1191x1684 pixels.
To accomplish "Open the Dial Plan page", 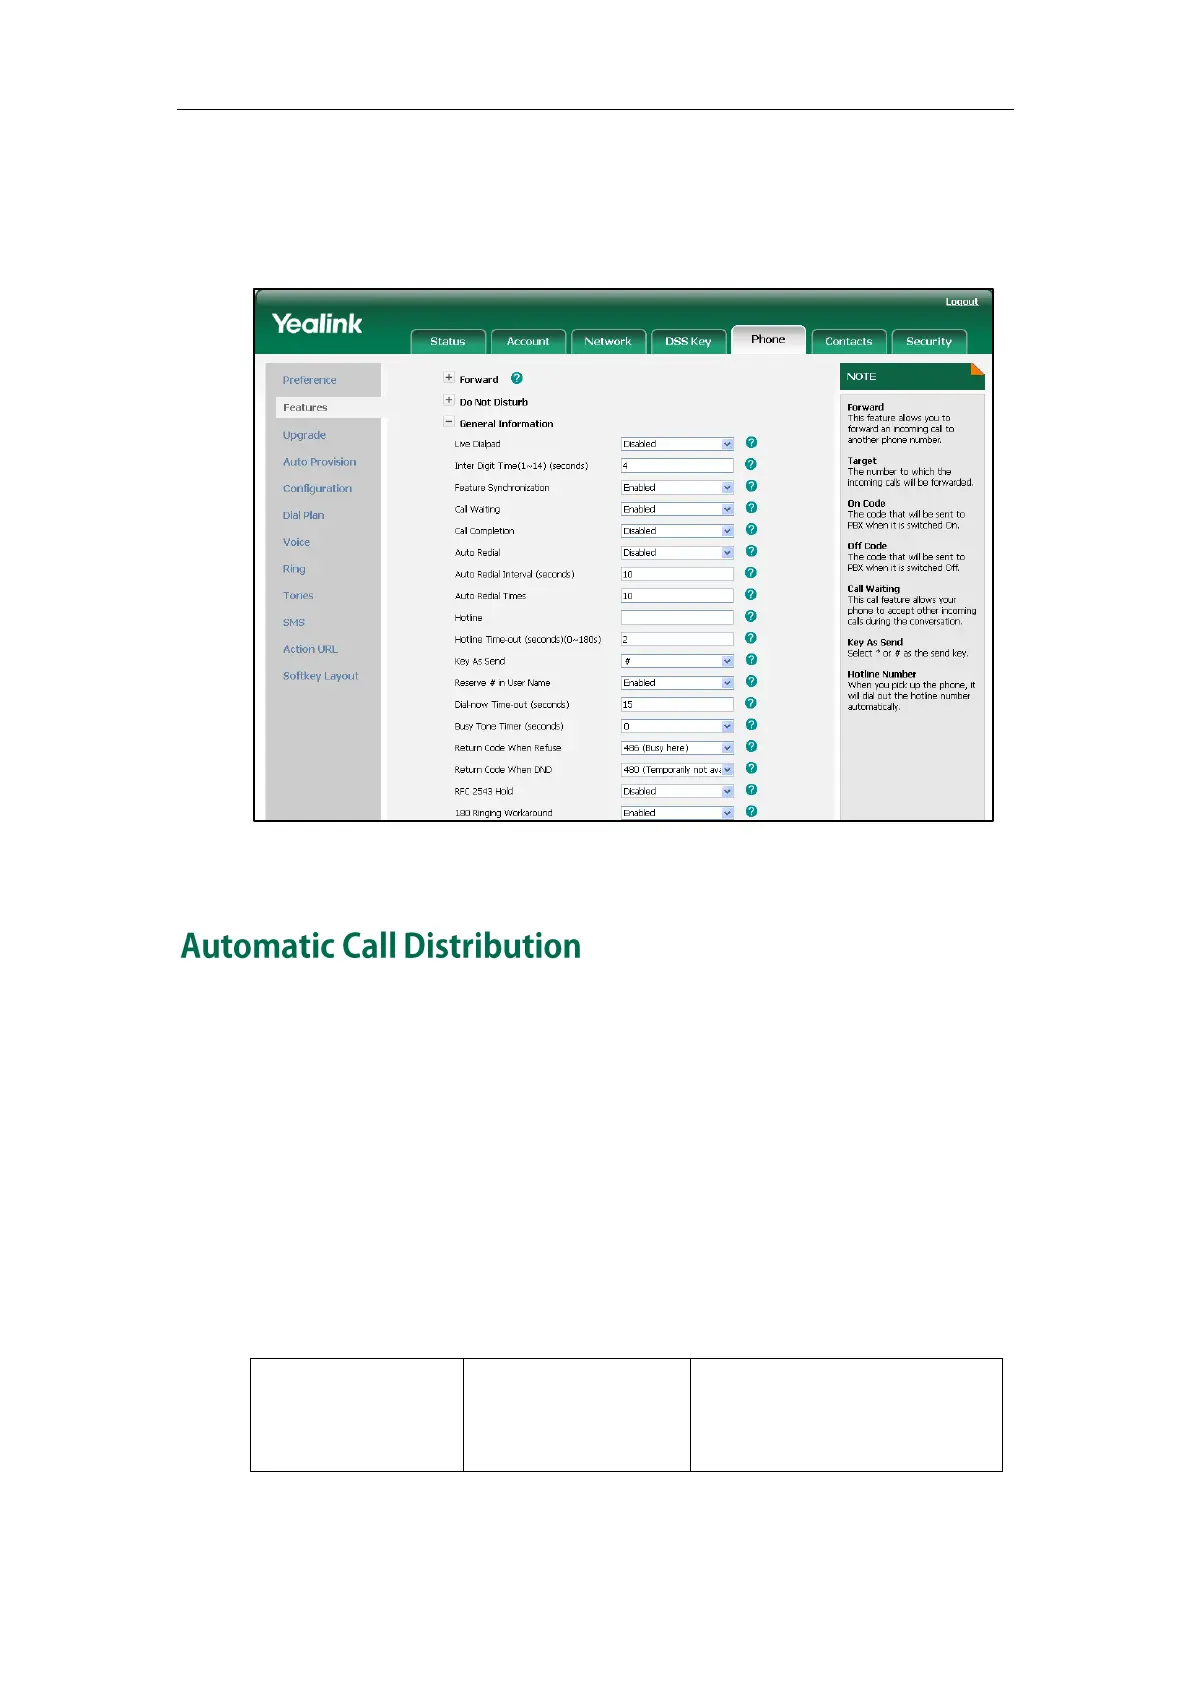I will click(303, 515).
